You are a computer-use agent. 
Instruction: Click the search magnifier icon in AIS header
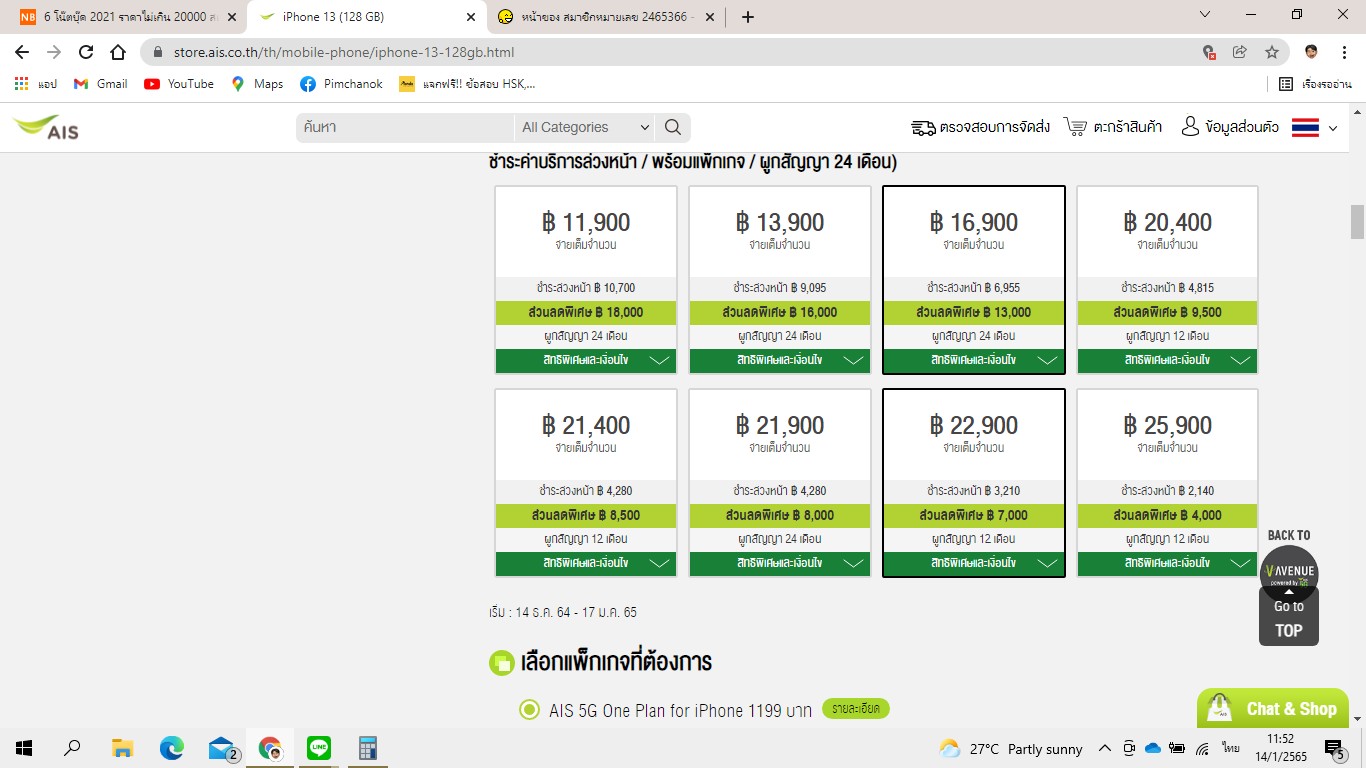(x=673, y=127)
